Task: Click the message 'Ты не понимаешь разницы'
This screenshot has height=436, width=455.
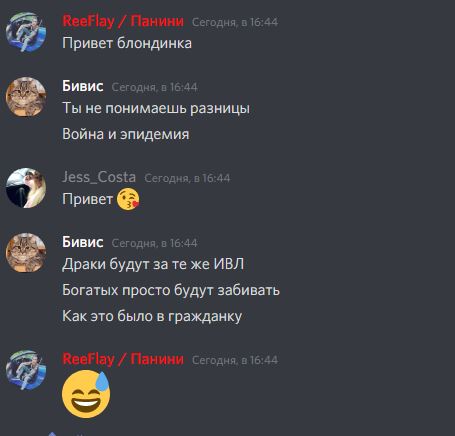Action: pyautogui.click(x=156, y=108)
